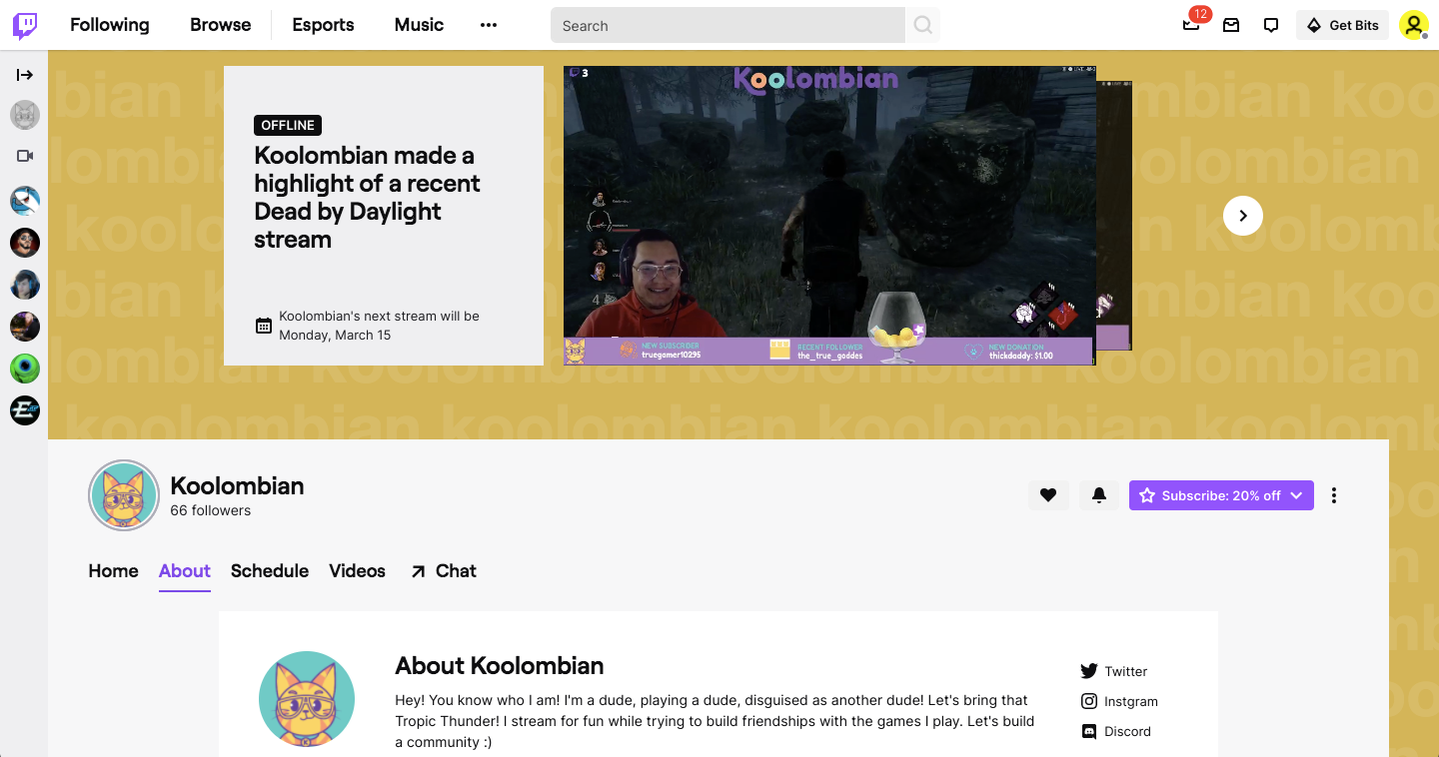The height and width of the screenshot is (757, 1439).
Task: Open the prime loot mailbox icon
Action: (x=1231, y=25)
